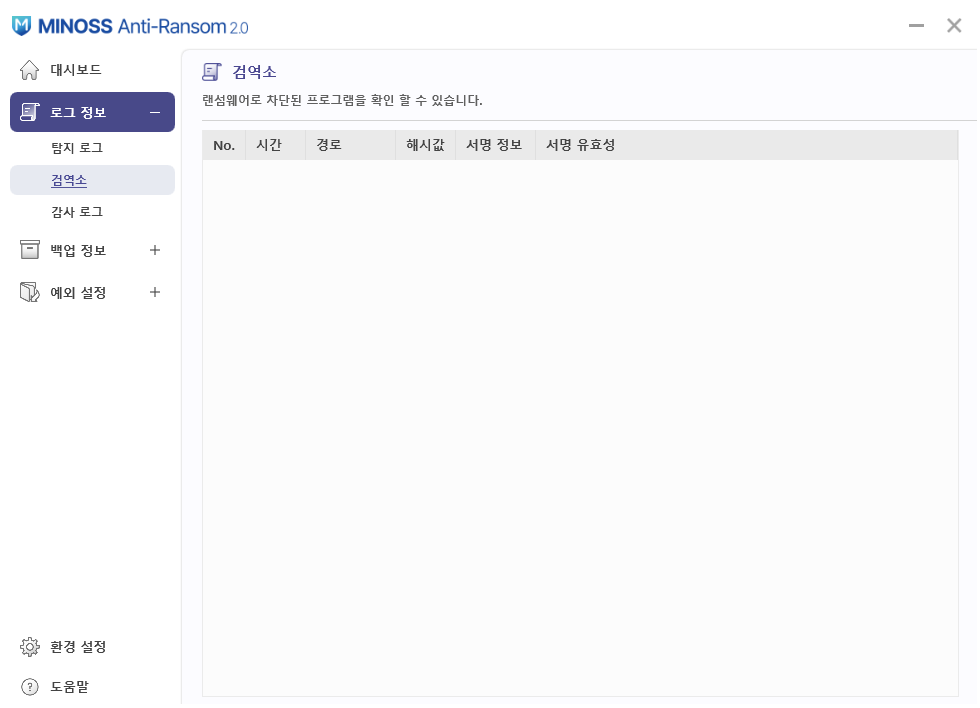
Task: Open the 탐지 로그 submenu
Action: pos(77,148)
